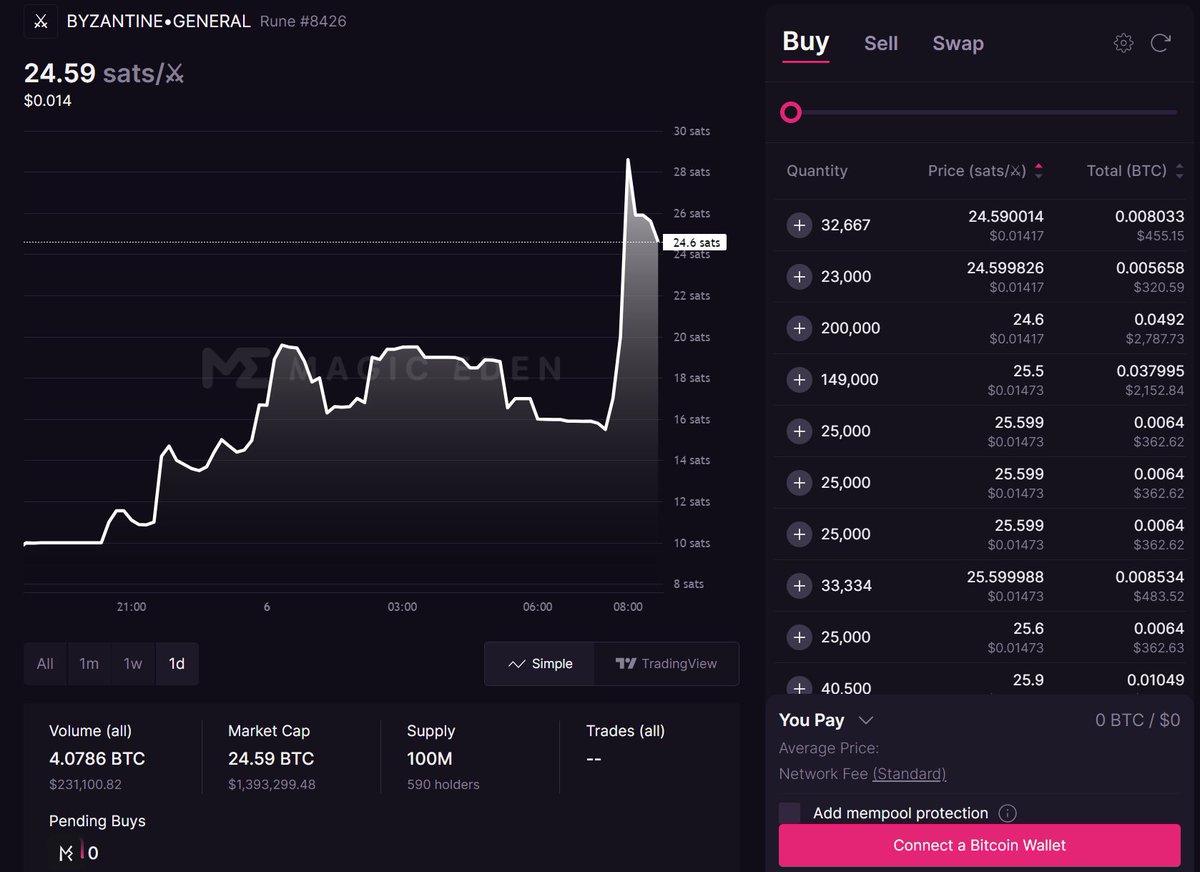This screenshot has width=1200, height=872.
Task: Sort by Price (sats) column arrows
Action: click(1038, 171)
